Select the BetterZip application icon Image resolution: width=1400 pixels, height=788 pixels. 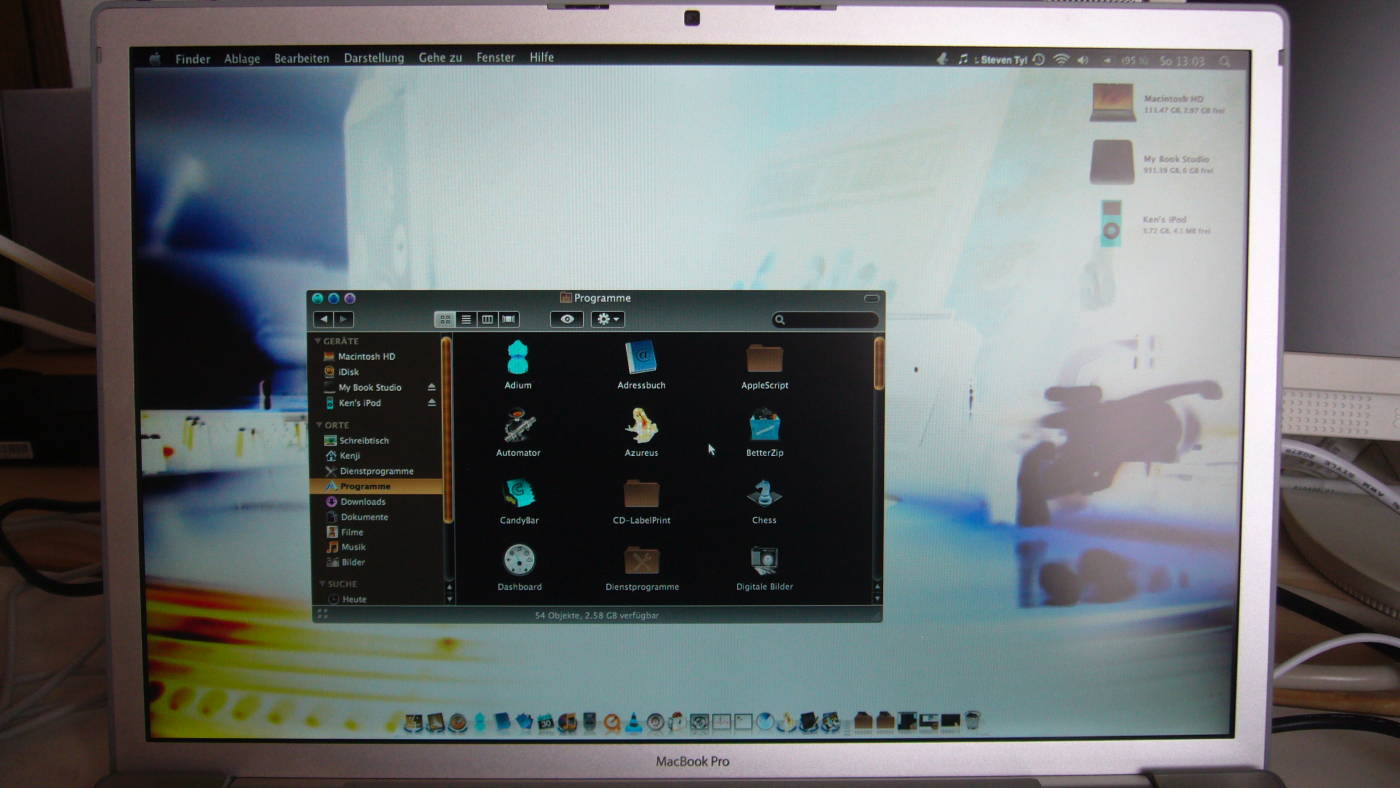point(765,426)
